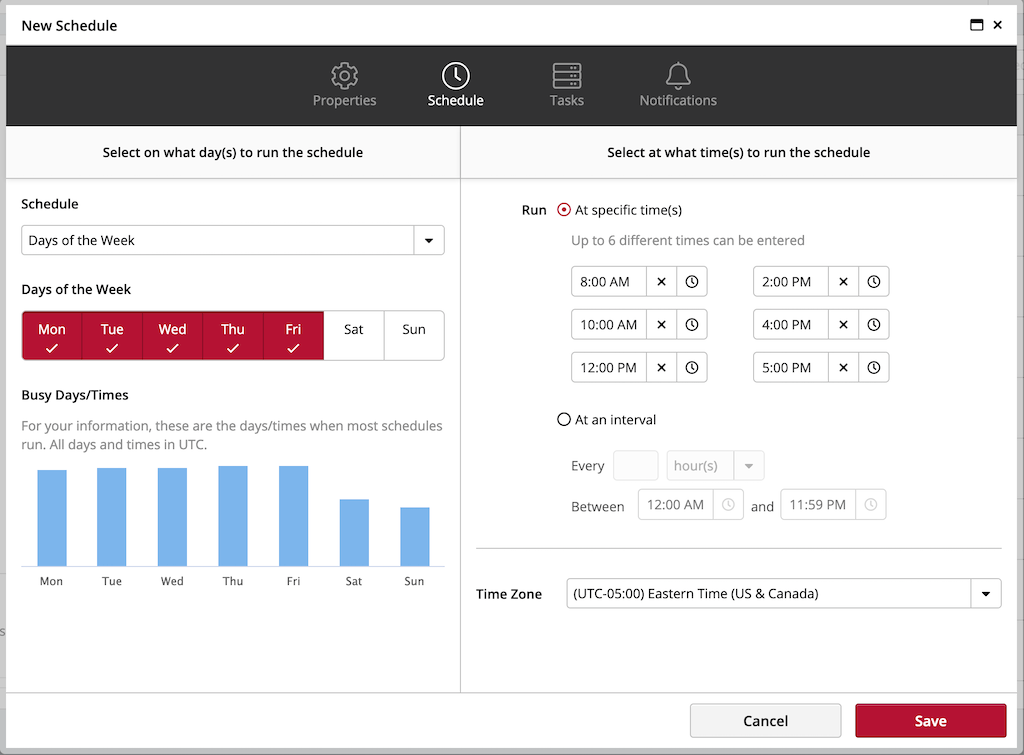Edit the 5:00 PM time field
The height and width of the screenshot is (755, 1024).
[x=791, y=368]
